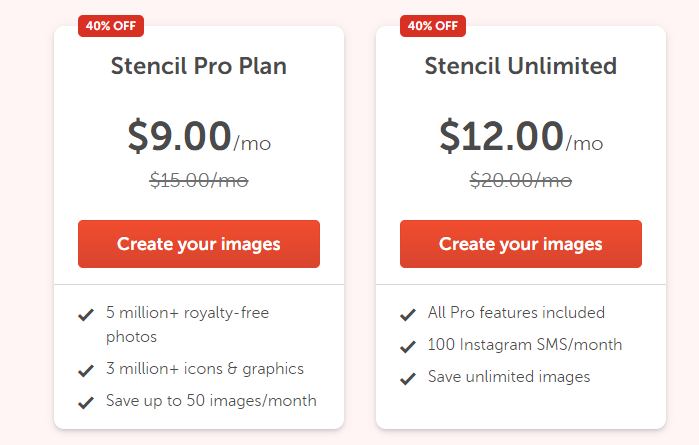Click the 3 million+ icons & graphics text
Screen dimensions: 699x445
coord(204,369)
